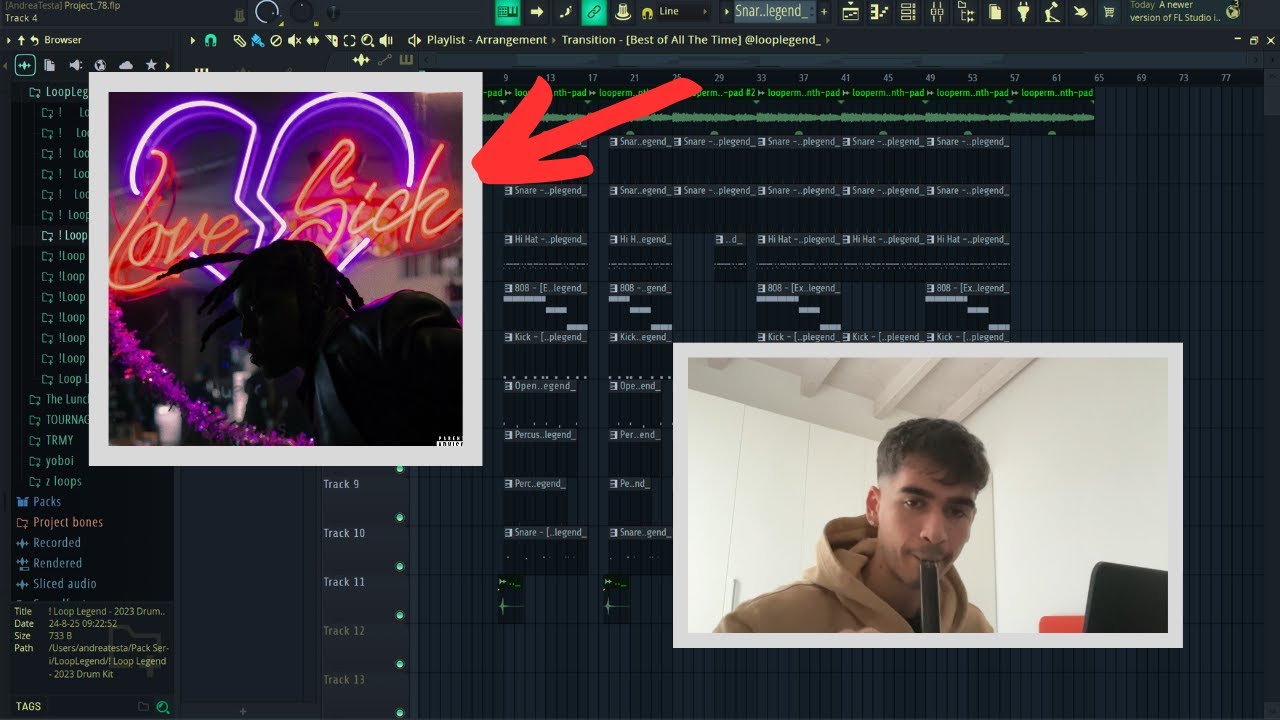Click Playlist - Arrangement breadcrumb
The image size is (1280, 720).
(x=487, y=40)
